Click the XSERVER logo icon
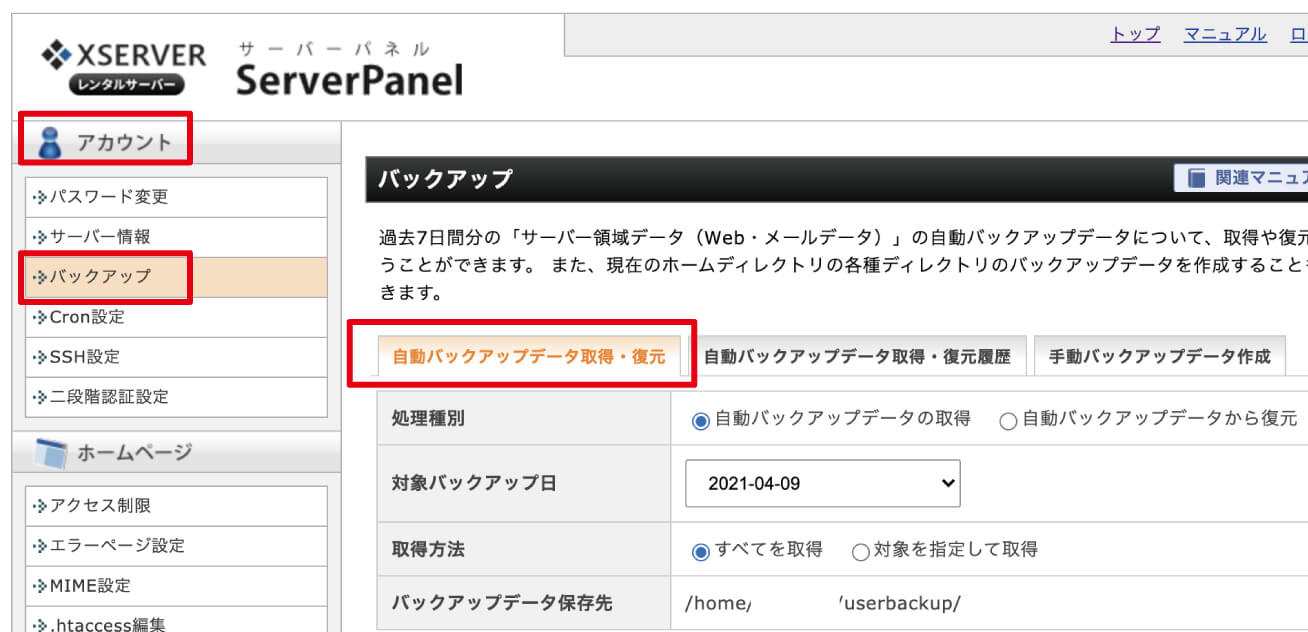 tap(55, 55)
